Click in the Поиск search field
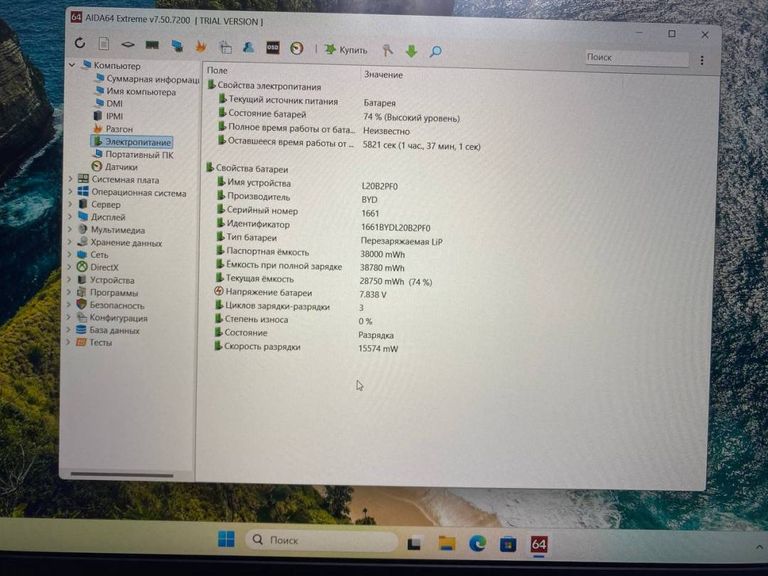The image size is (768, 576). [634, 58]
